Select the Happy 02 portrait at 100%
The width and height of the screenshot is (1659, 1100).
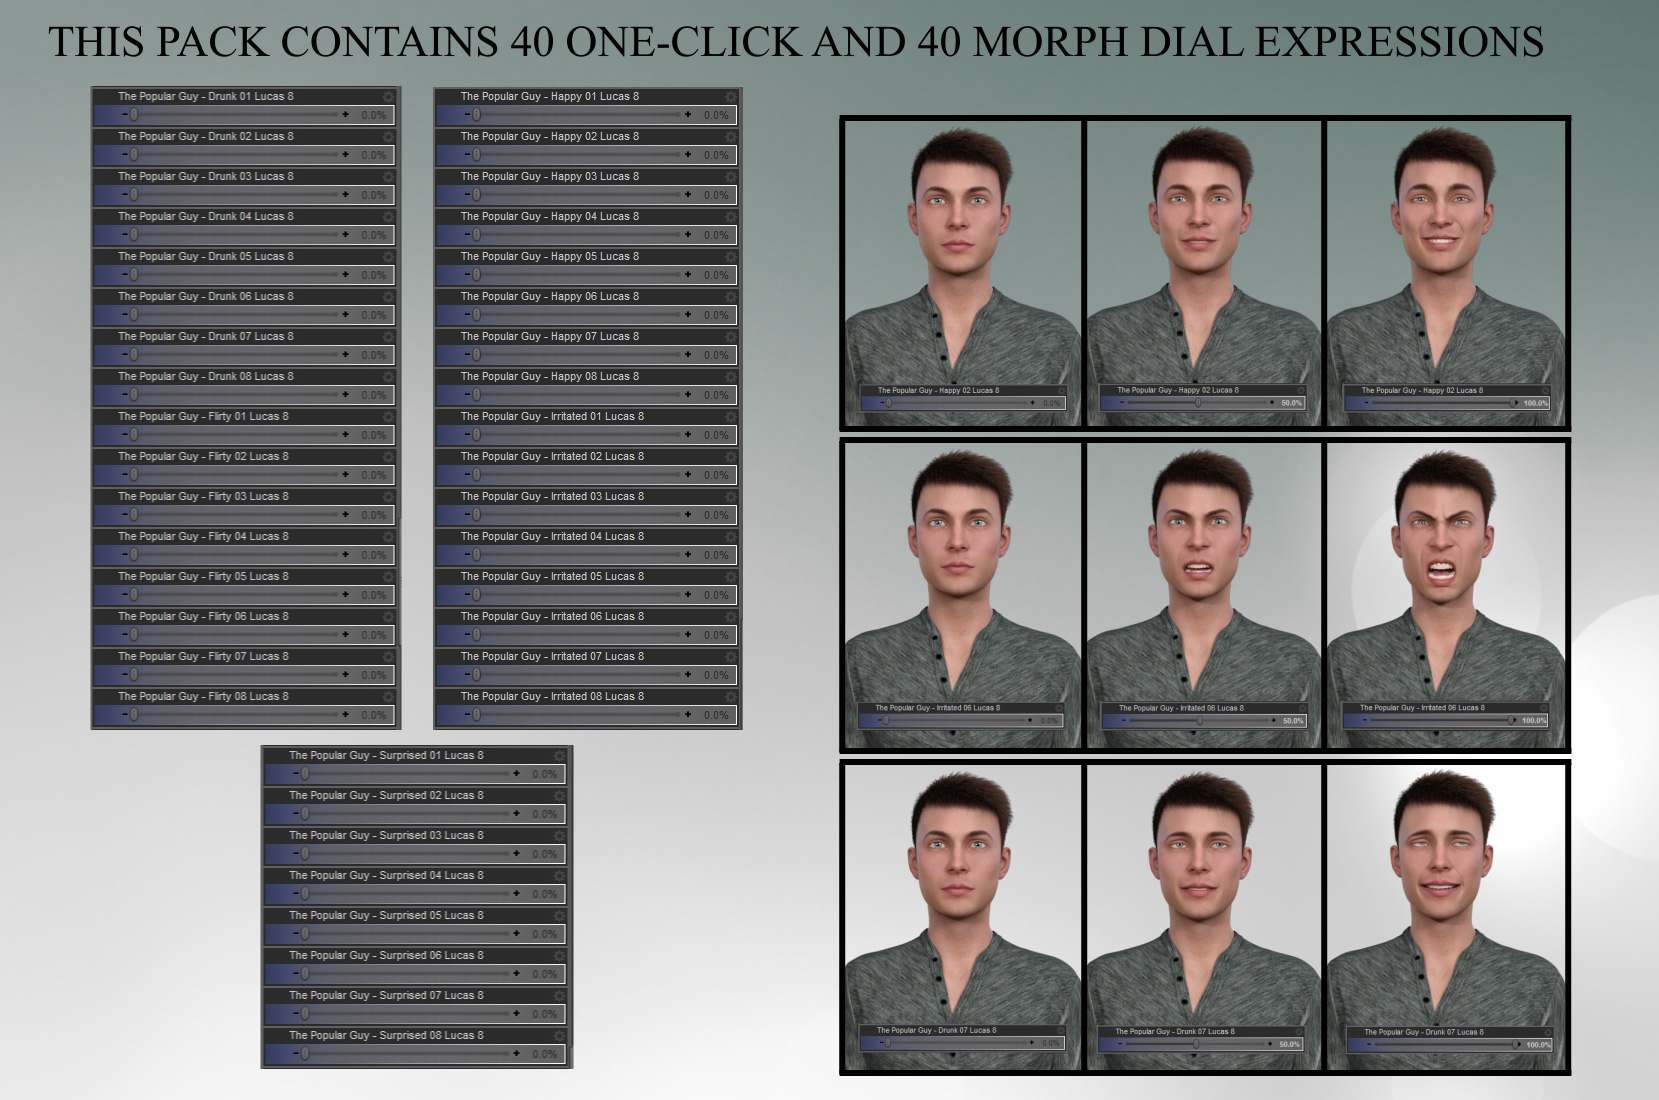(x=1446, y=273)
